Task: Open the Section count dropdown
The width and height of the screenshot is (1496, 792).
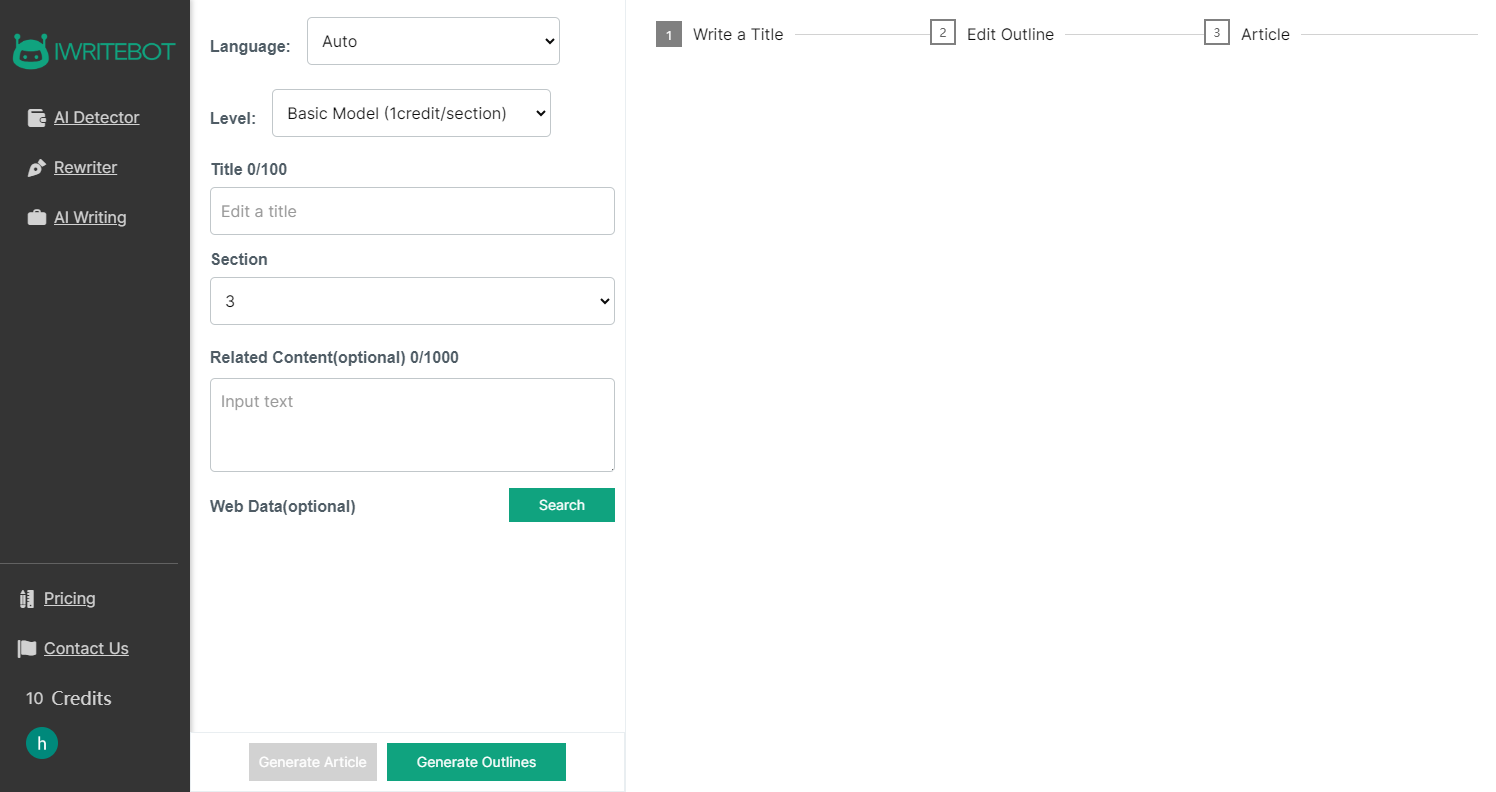Action: (x=412, y=301)
